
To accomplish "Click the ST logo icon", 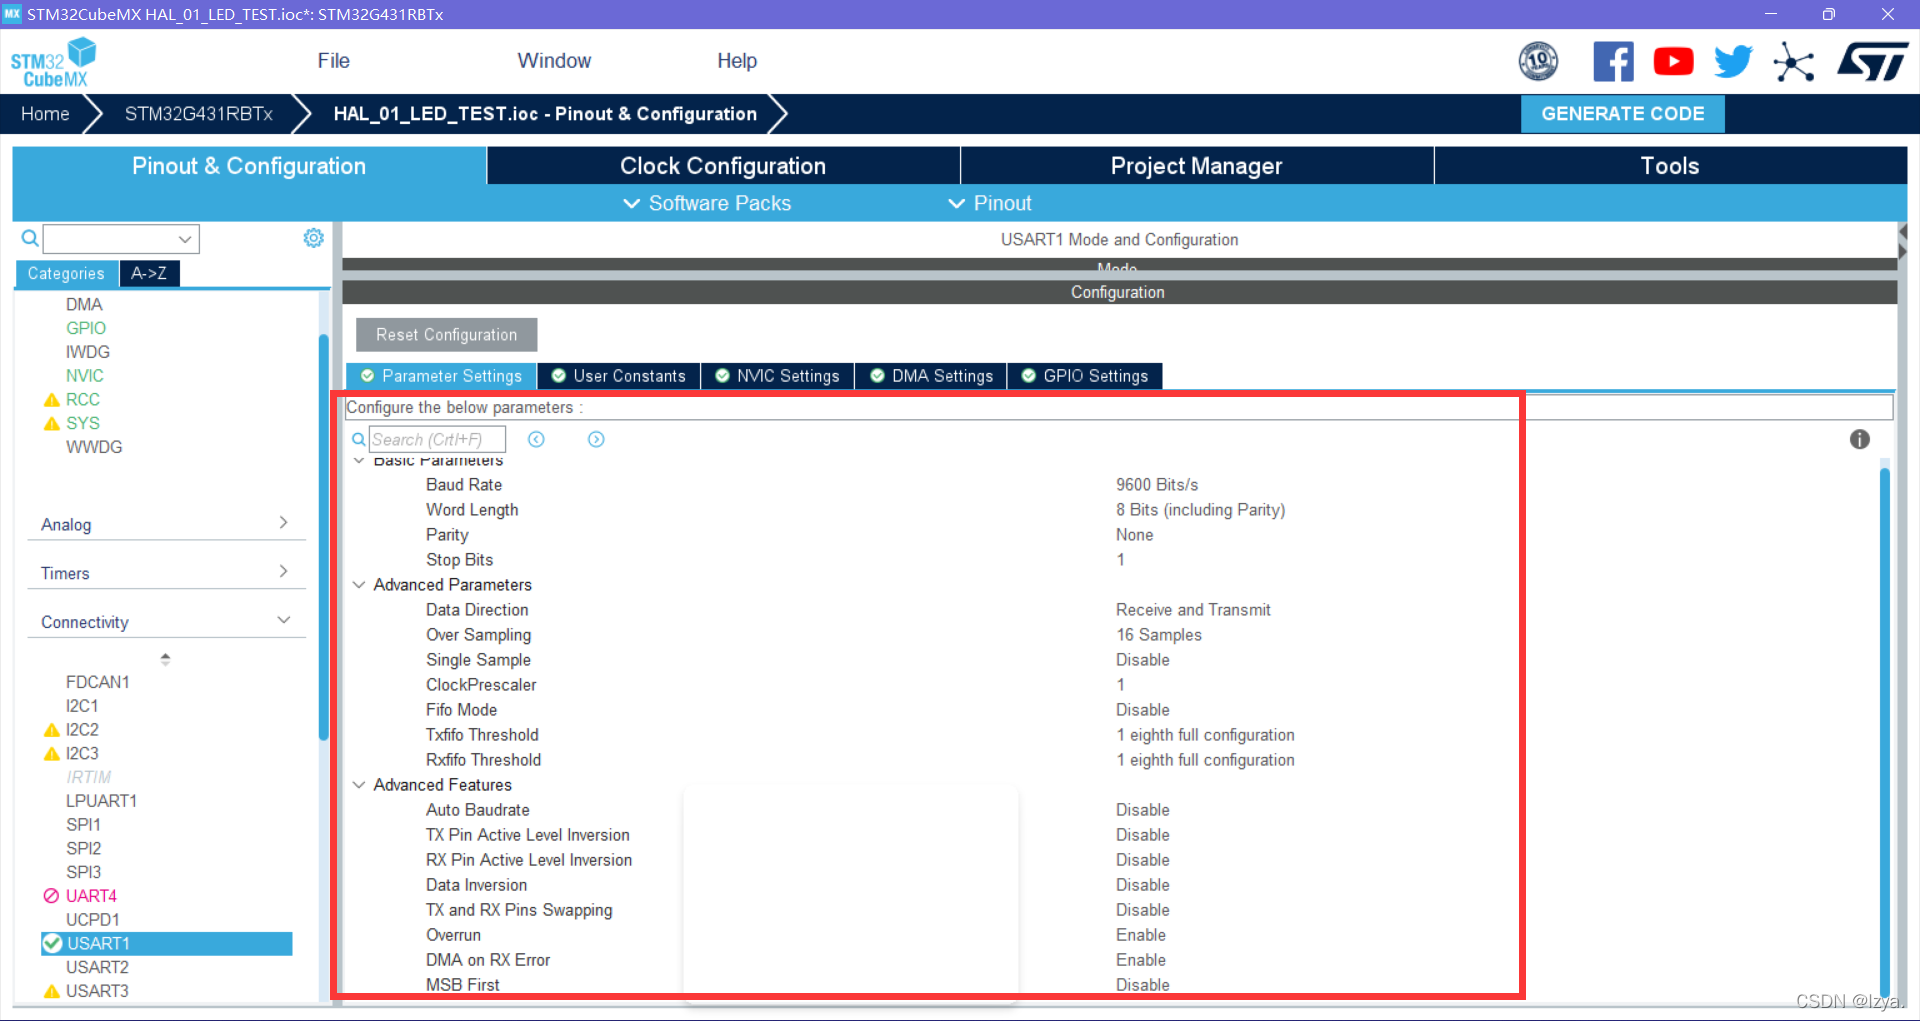I will coord(1872,61).
